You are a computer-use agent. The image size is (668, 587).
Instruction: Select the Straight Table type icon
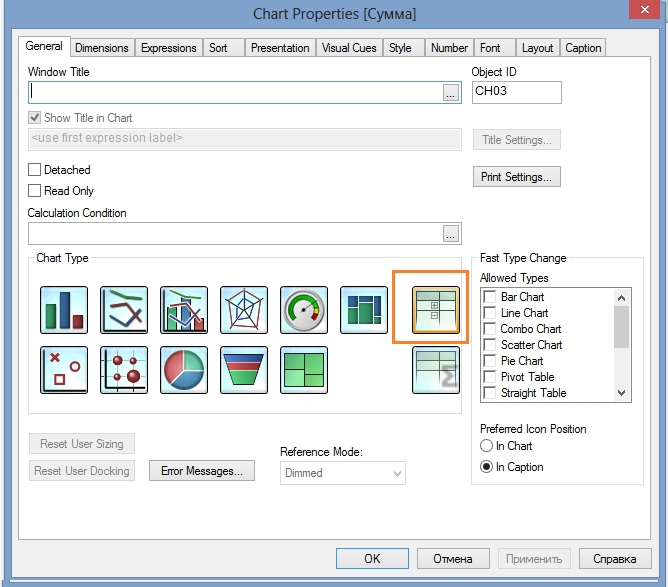pos(436,370)
